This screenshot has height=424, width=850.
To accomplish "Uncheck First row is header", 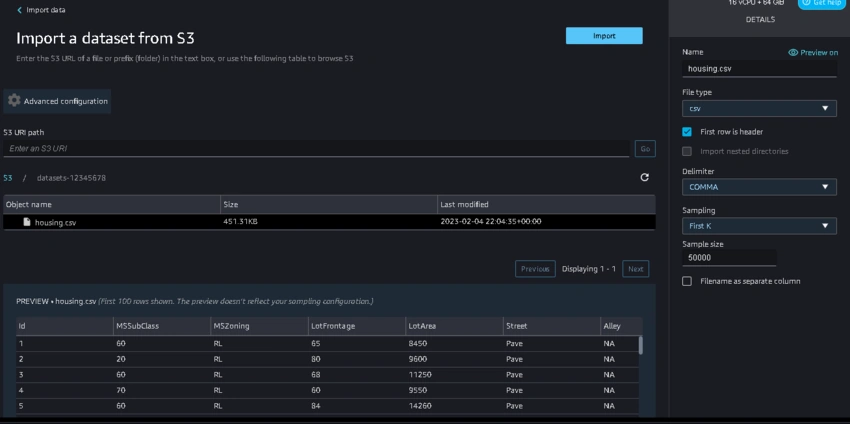I will tap(687, 132).
